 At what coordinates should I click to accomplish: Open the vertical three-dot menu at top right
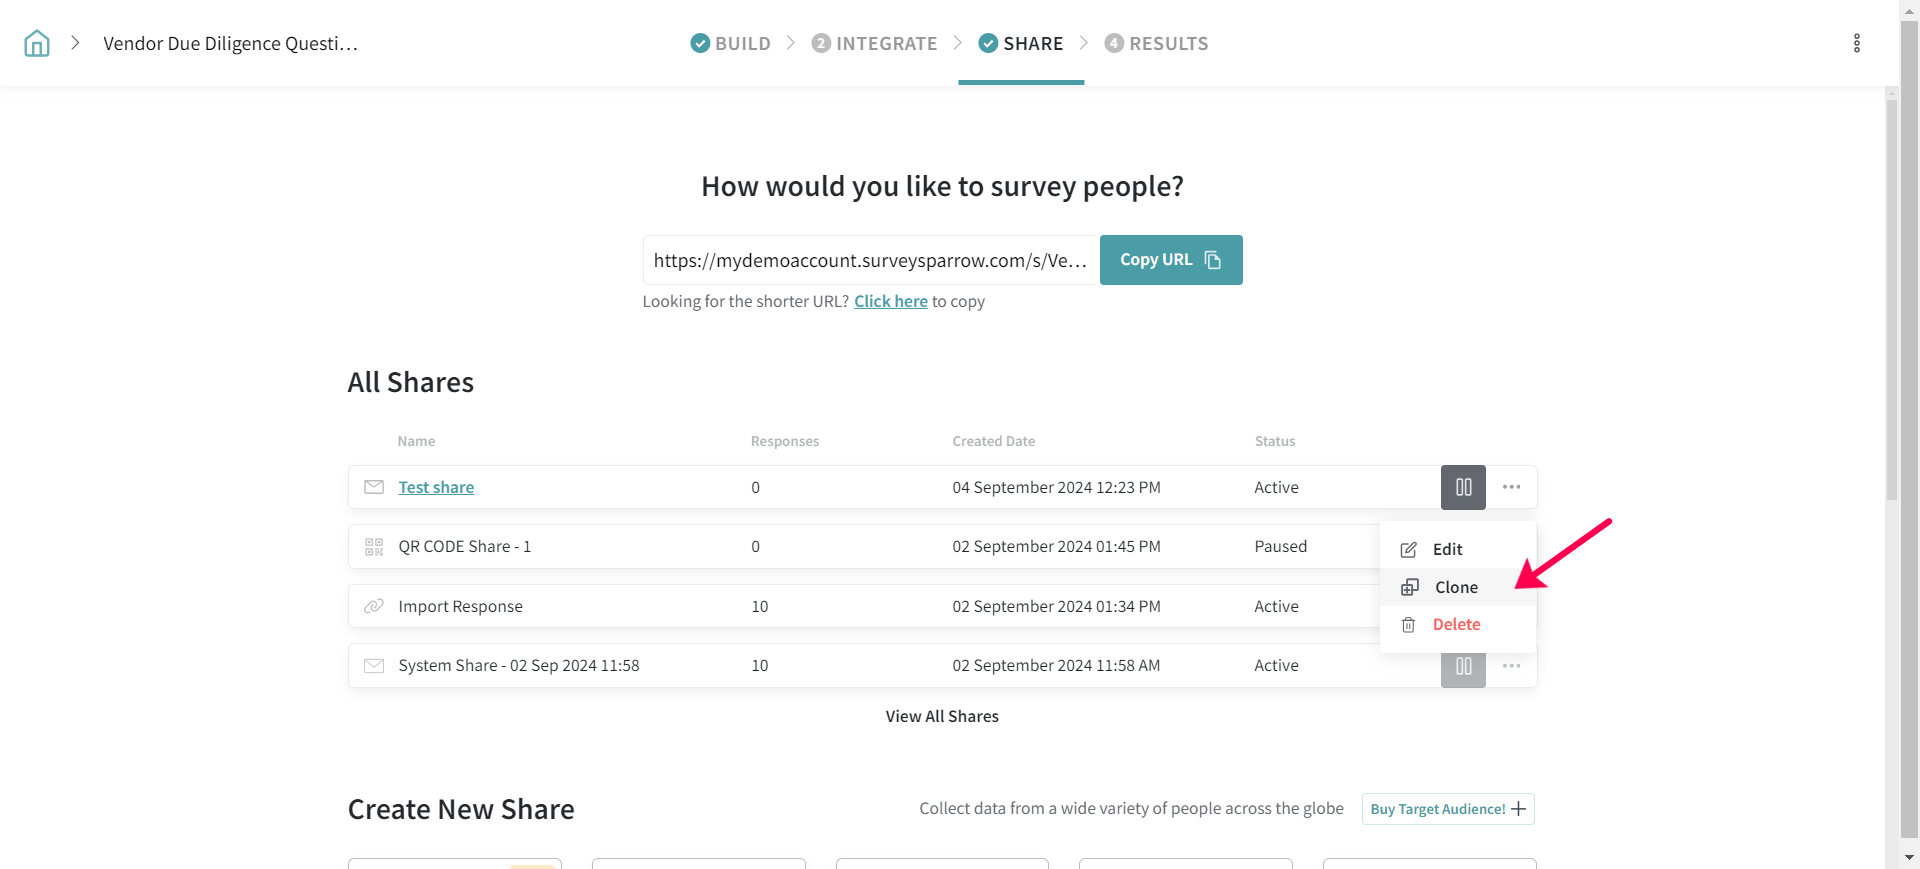coord(1856,43)
